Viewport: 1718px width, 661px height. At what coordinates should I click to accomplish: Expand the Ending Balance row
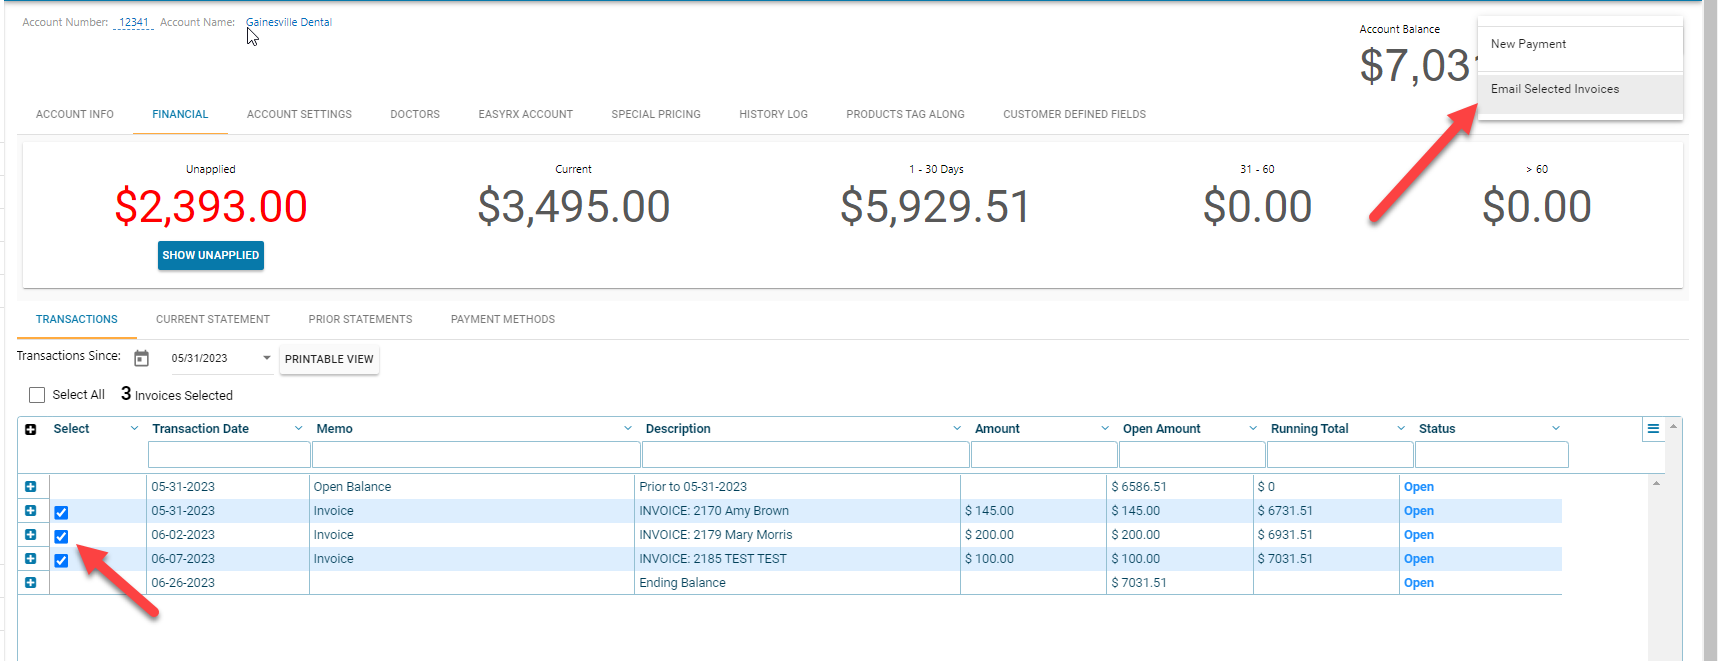pos(31,583)
